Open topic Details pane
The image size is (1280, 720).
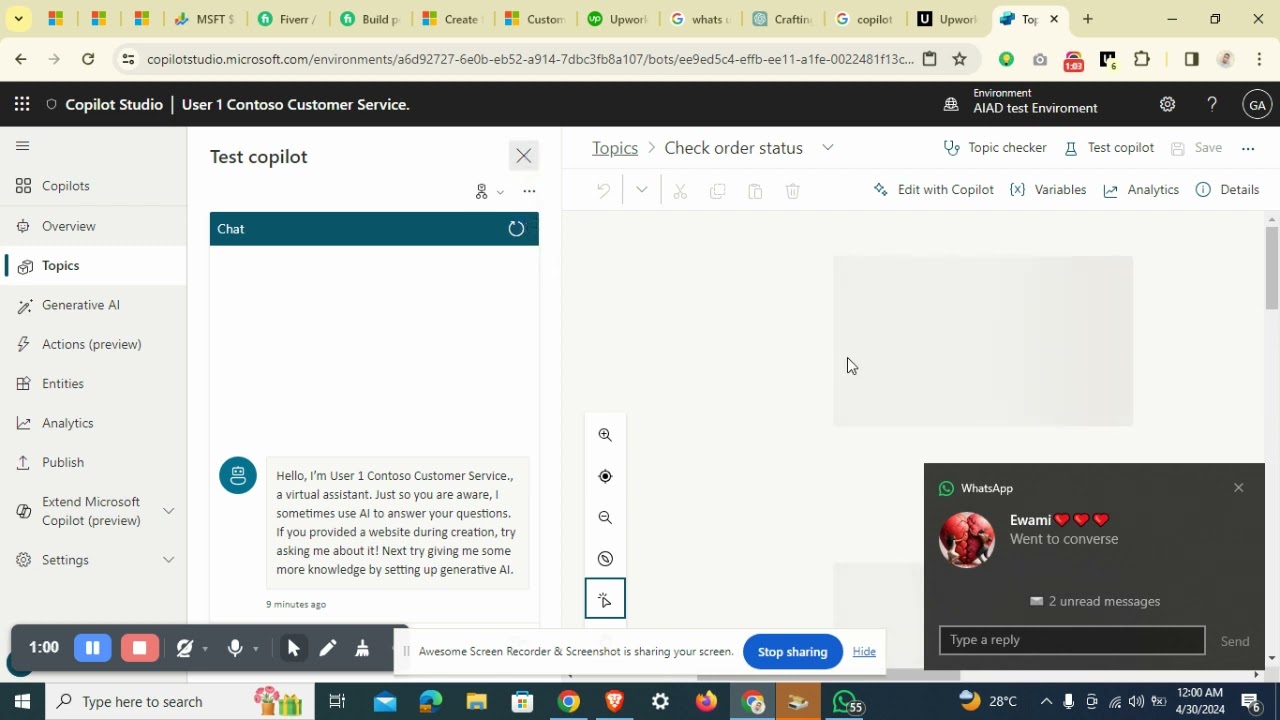coord(1228,190)
